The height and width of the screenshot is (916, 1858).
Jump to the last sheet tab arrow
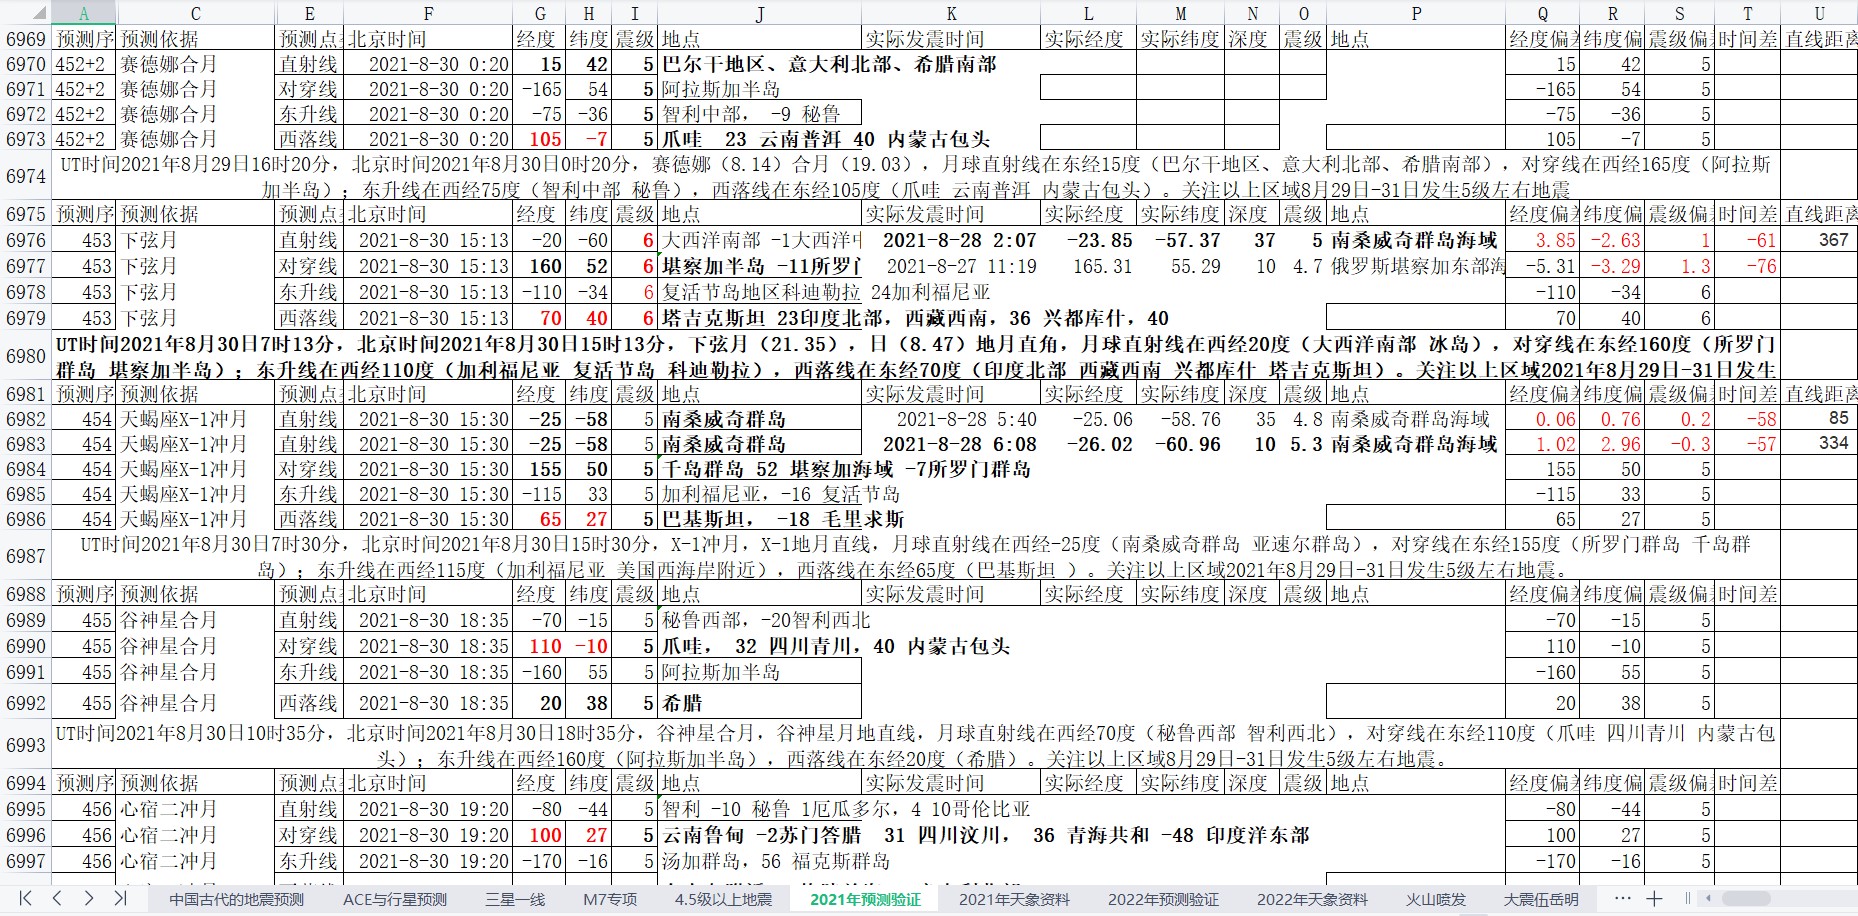[120, 898]
